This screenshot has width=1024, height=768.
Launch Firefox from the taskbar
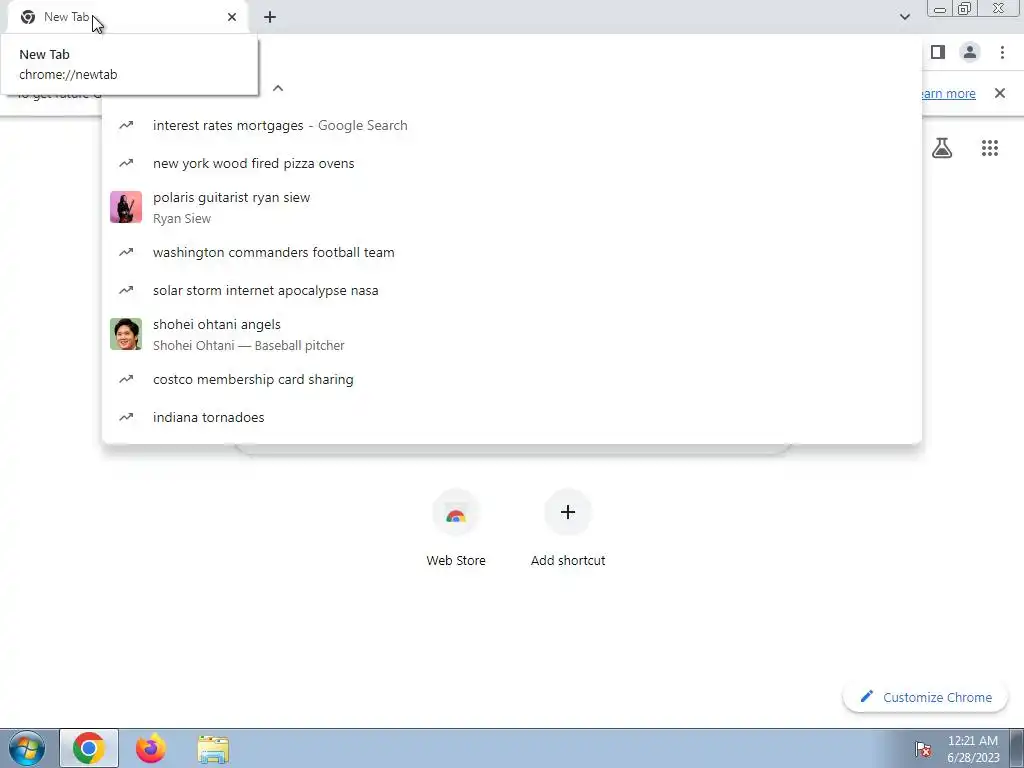151,748
